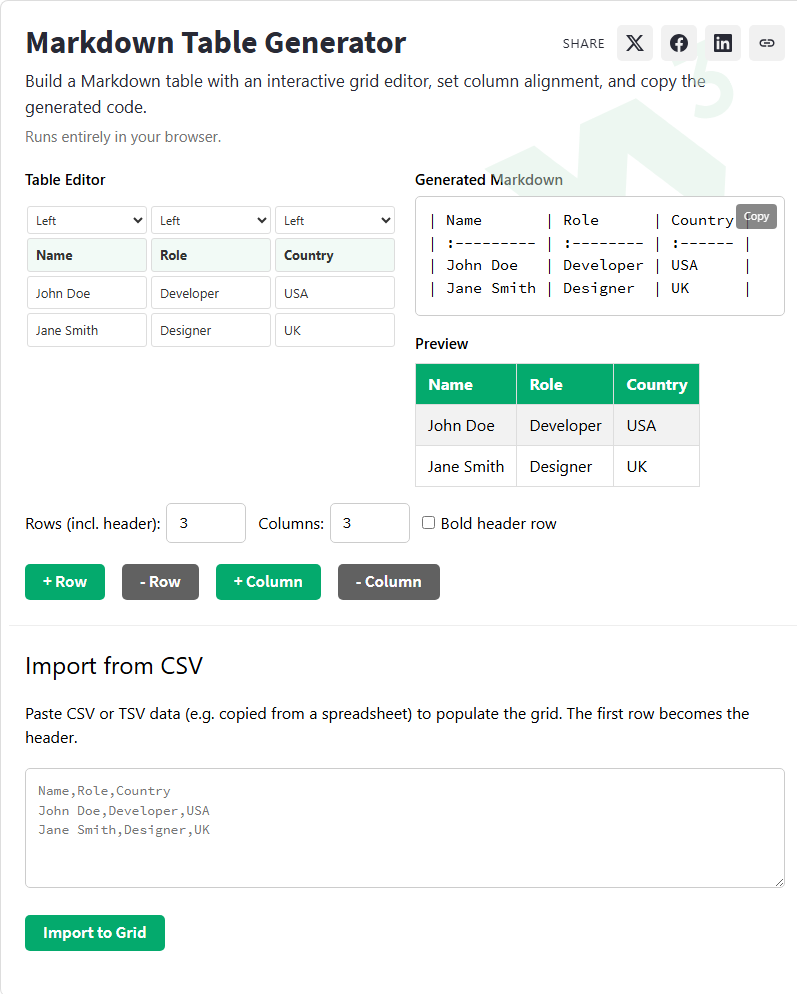797x994 pixels.
Task: Edit the UK cell in editor
Action: point(335,330)
